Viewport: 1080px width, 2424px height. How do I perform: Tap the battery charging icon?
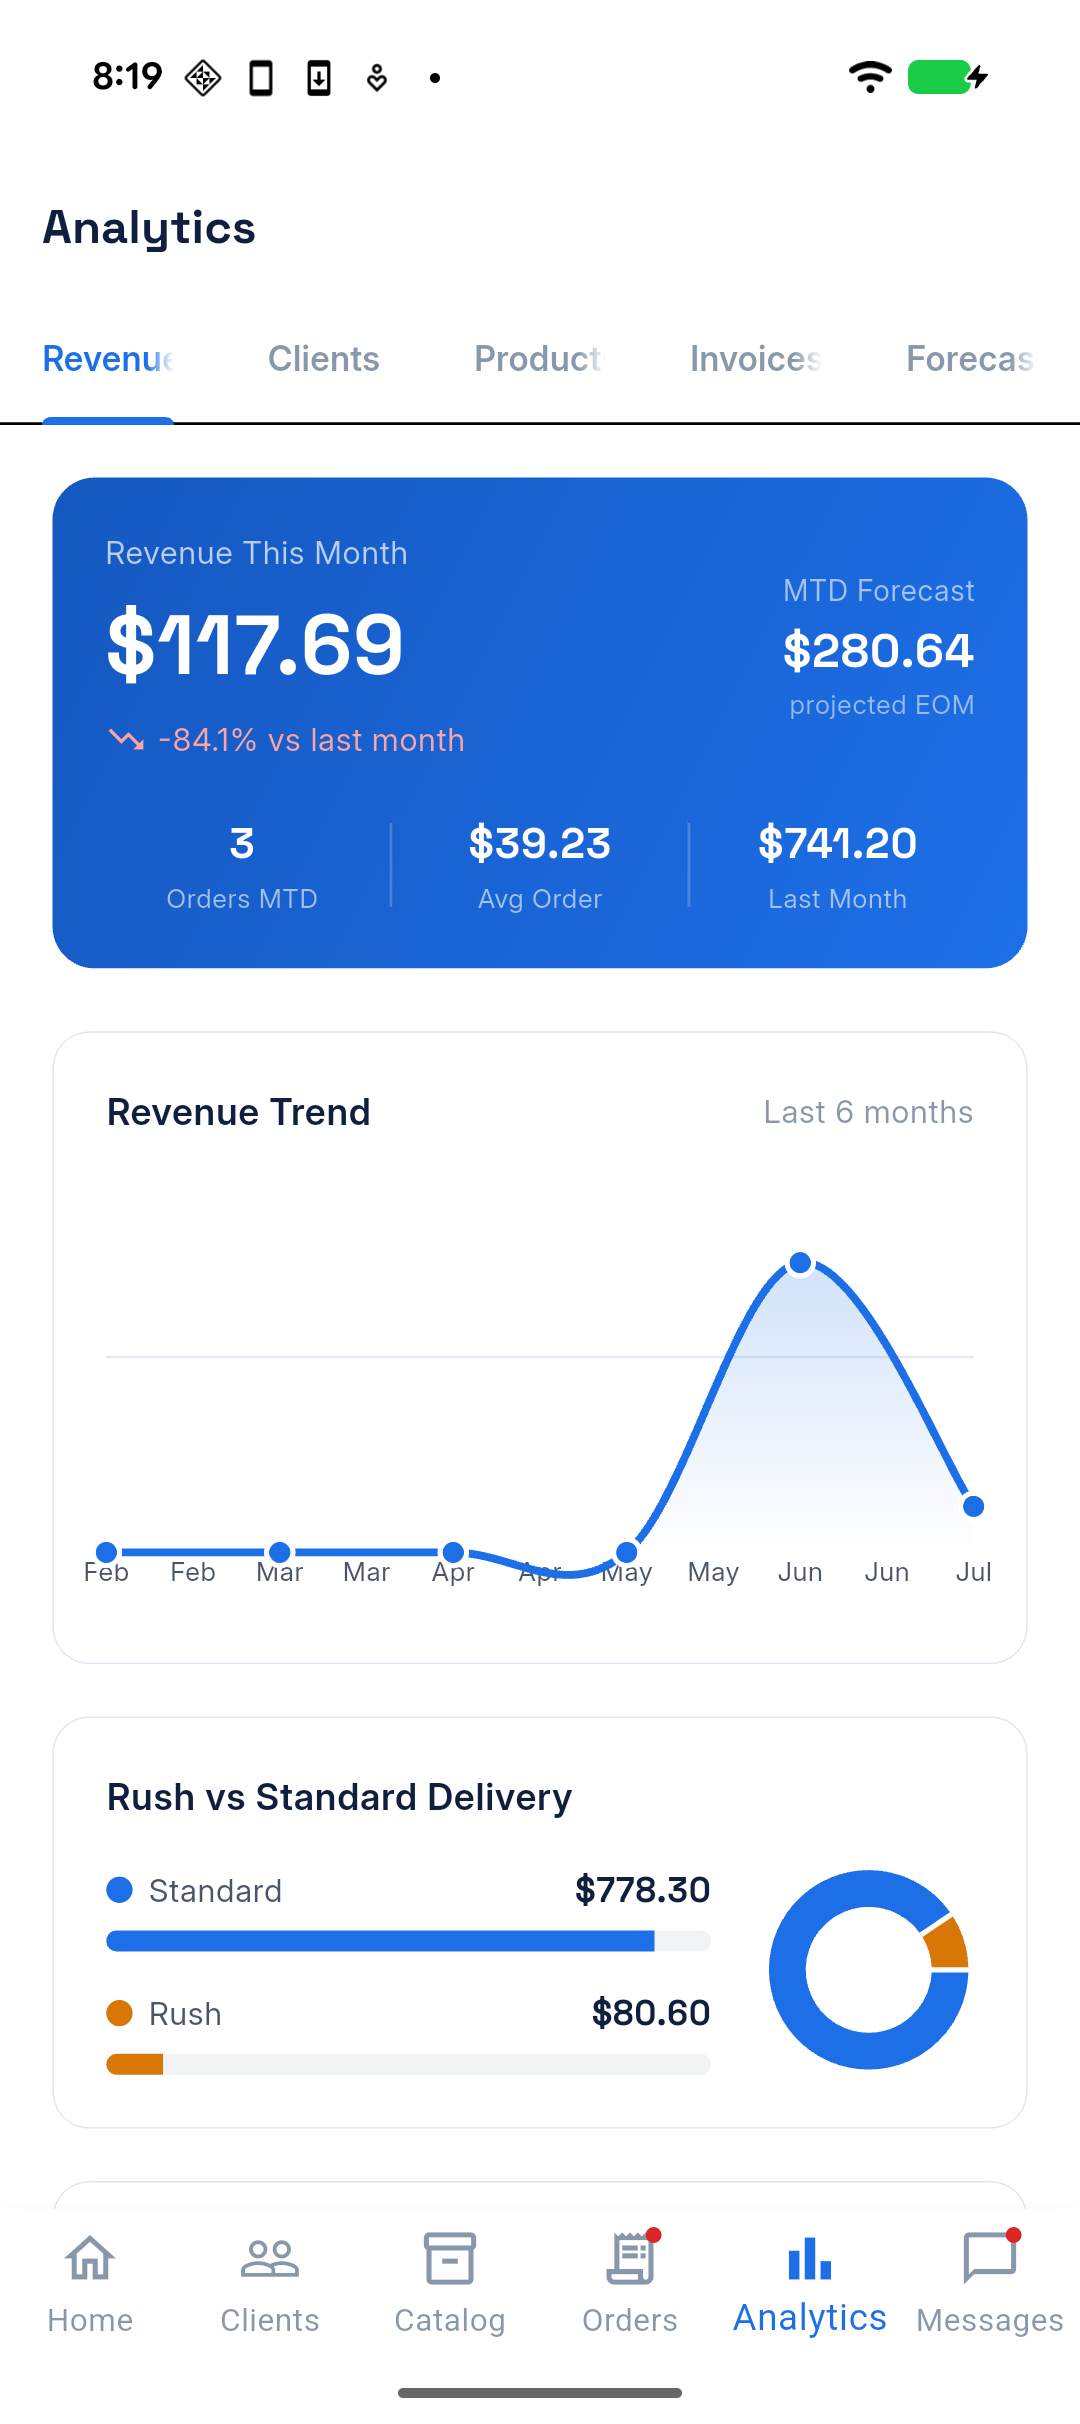(x=948, y=77)
